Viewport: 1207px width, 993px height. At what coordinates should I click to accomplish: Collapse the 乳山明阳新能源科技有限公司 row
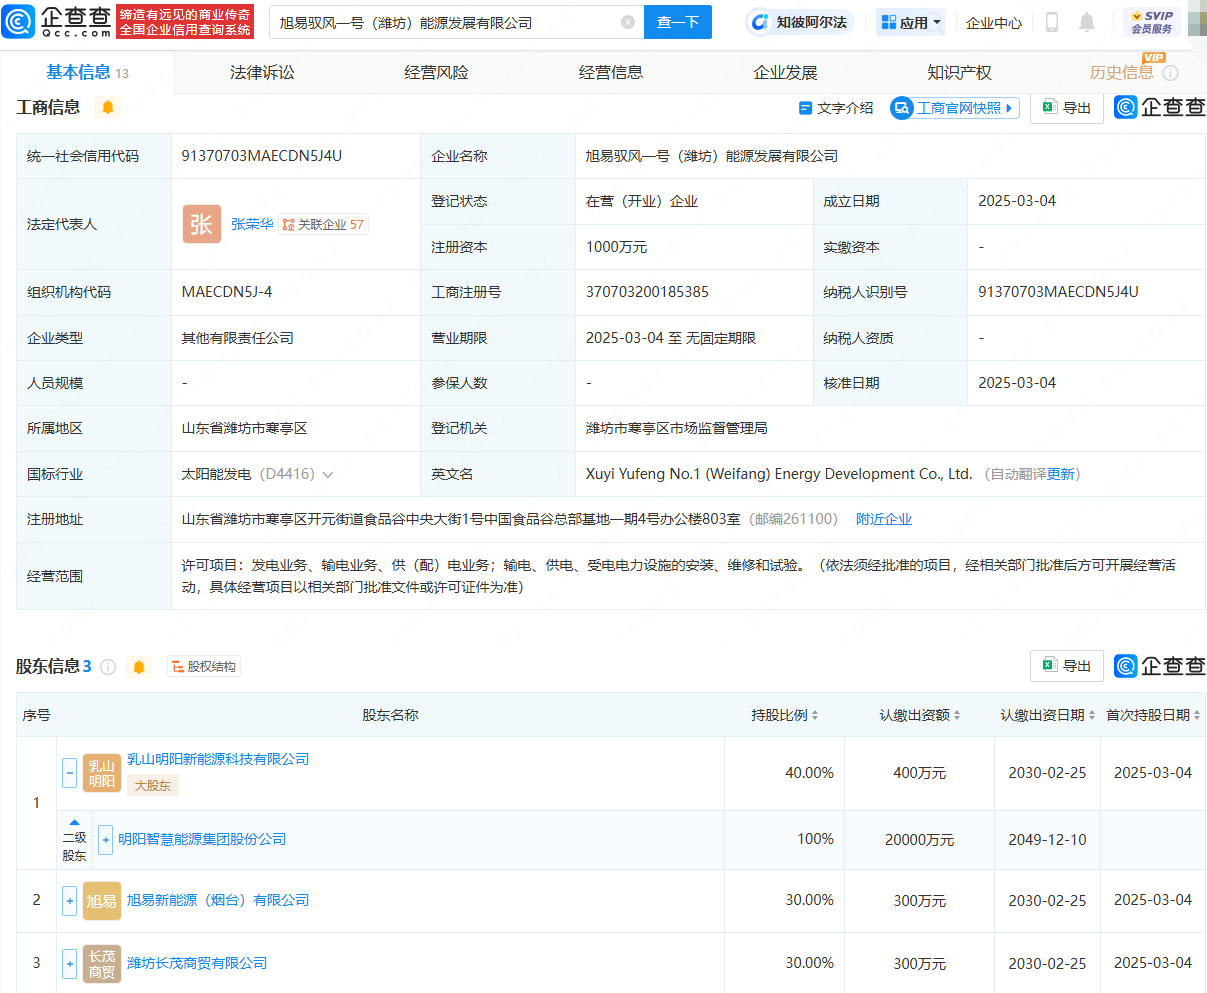pyautogui.click(x=70, y=772)
